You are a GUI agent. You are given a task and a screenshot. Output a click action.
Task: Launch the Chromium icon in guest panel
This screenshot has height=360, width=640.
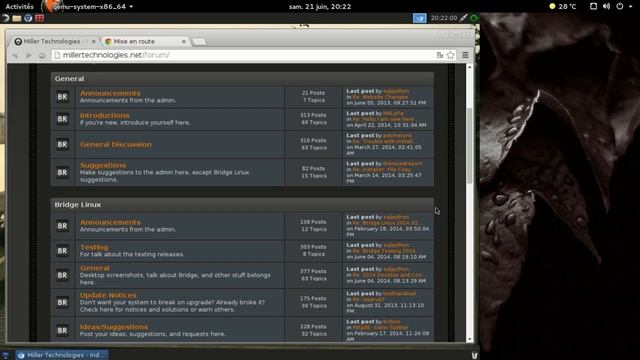pos(28,18)
